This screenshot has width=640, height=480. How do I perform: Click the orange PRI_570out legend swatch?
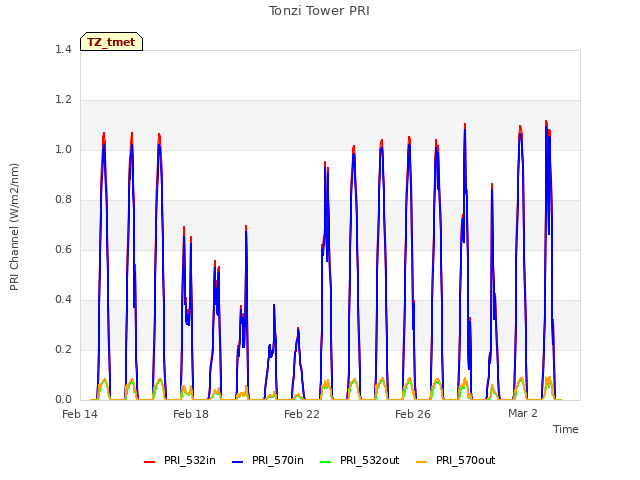click(x=422, y=462)
